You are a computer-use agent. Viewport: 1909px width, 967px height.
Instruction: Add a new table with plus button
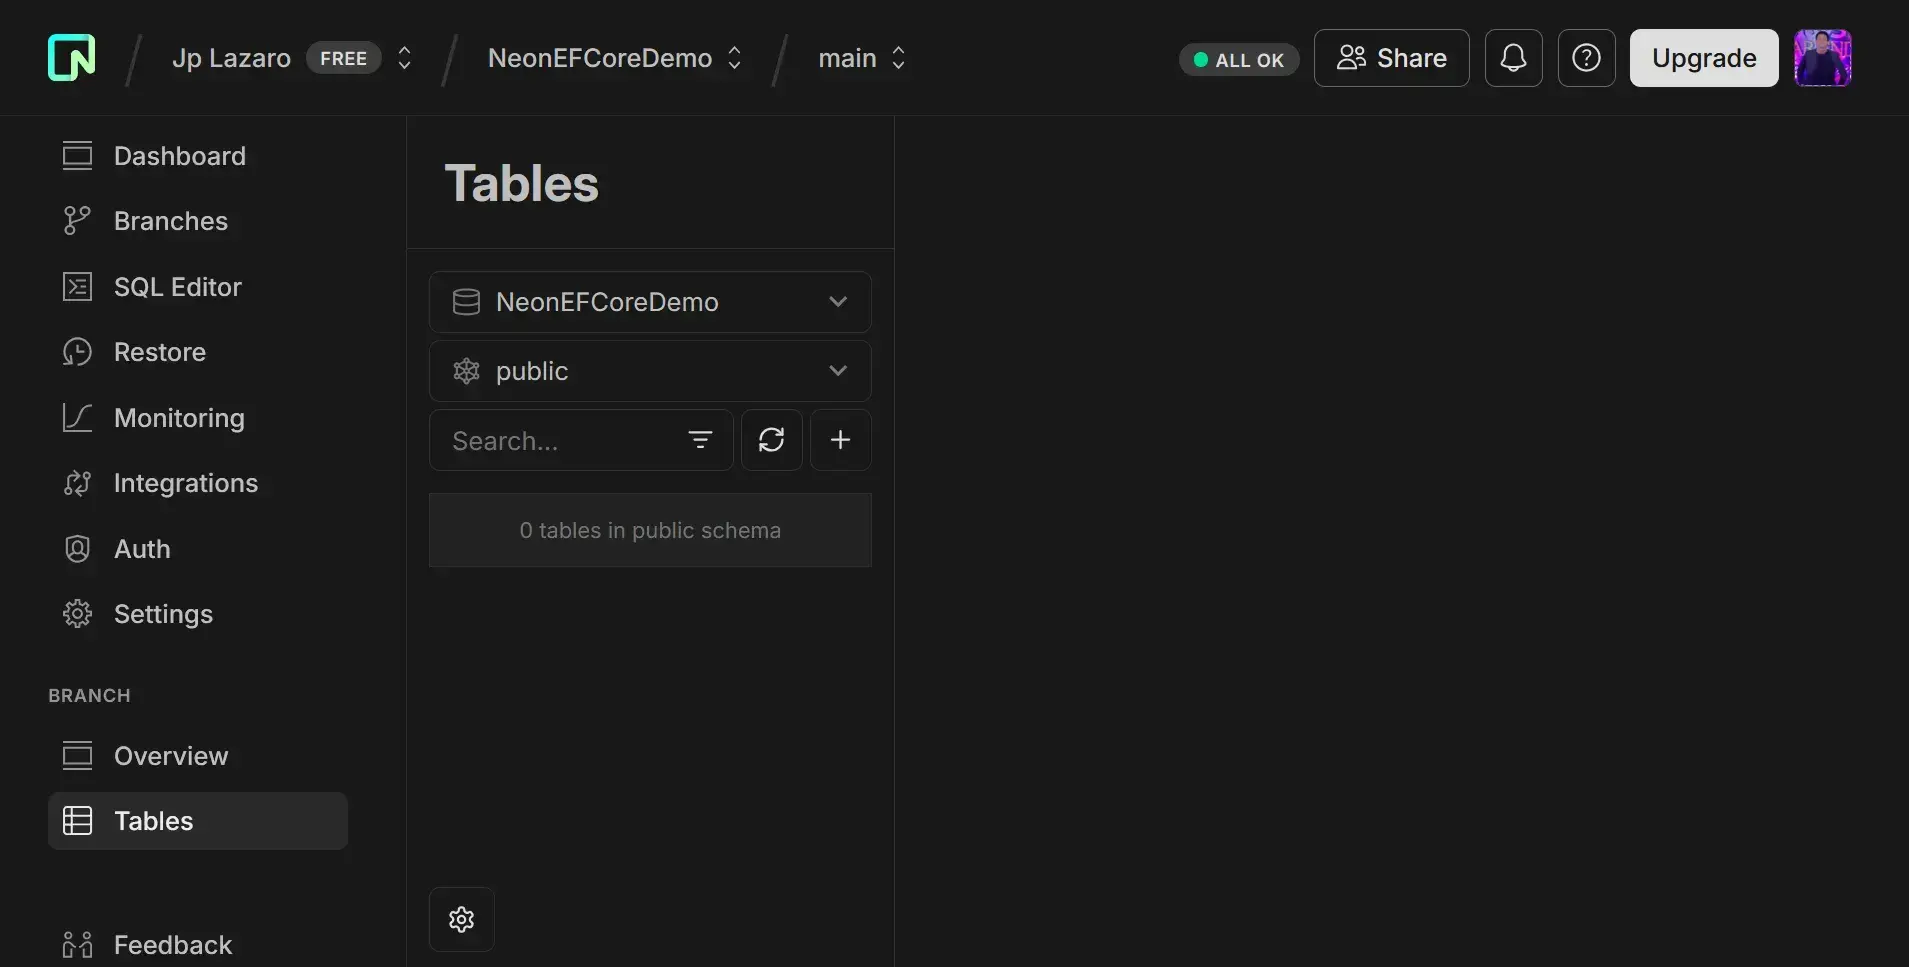(840, 440)
